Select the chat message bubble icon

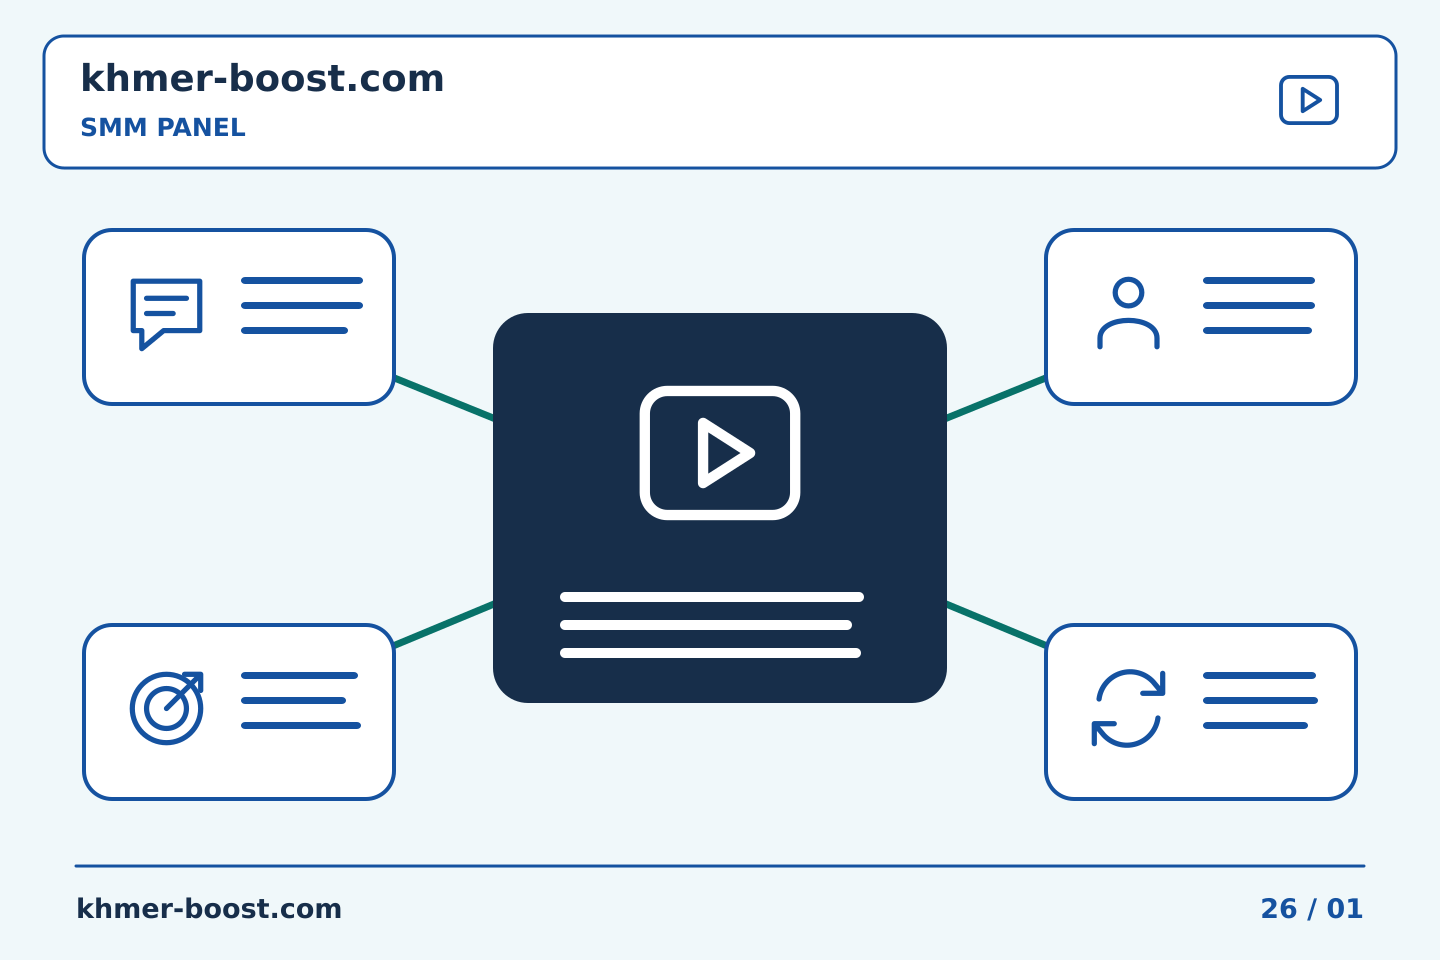166,314
